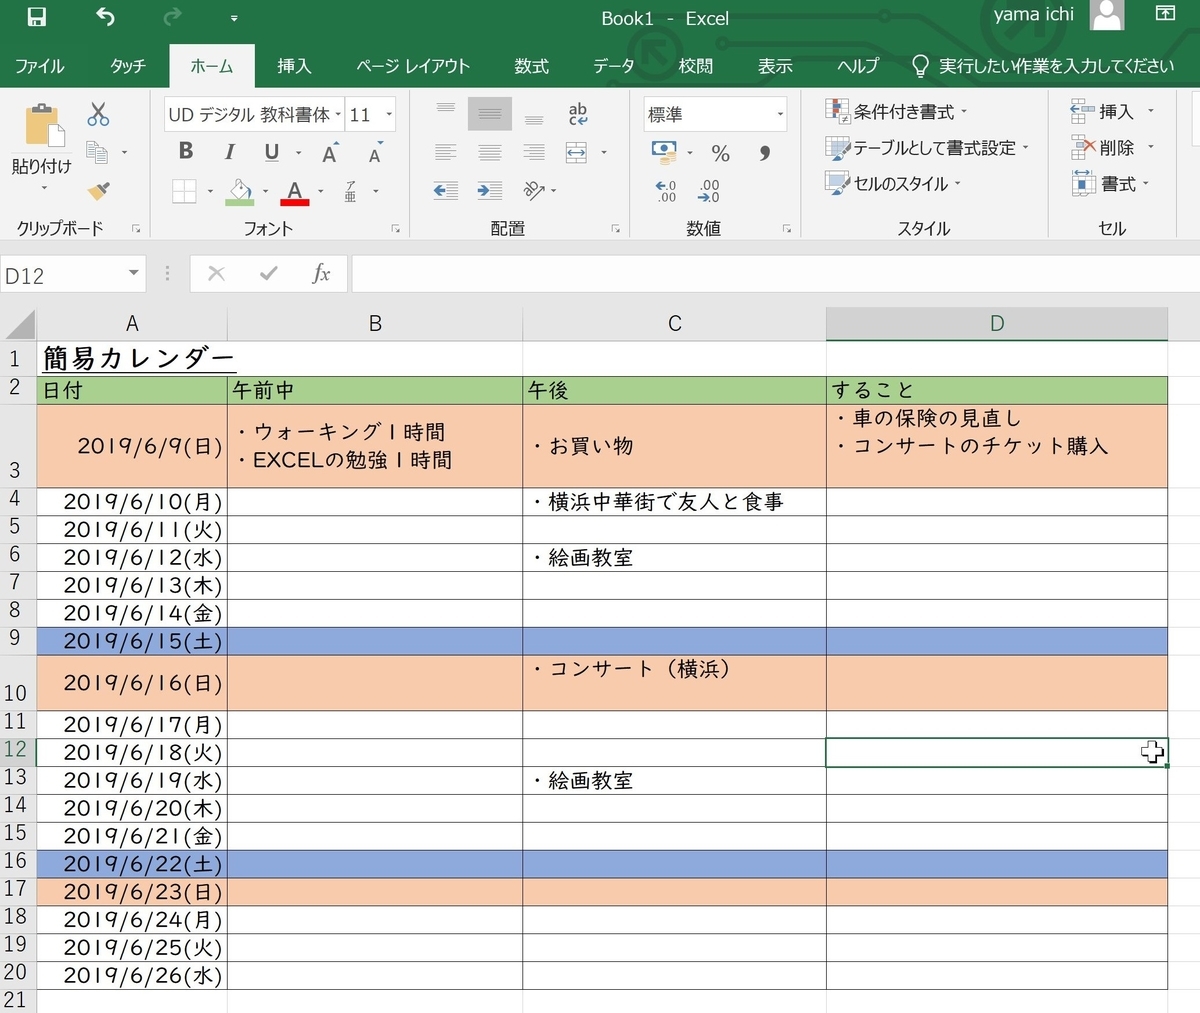
Task: Click the セルのスタイル button
Action: [x=898, y=183]
